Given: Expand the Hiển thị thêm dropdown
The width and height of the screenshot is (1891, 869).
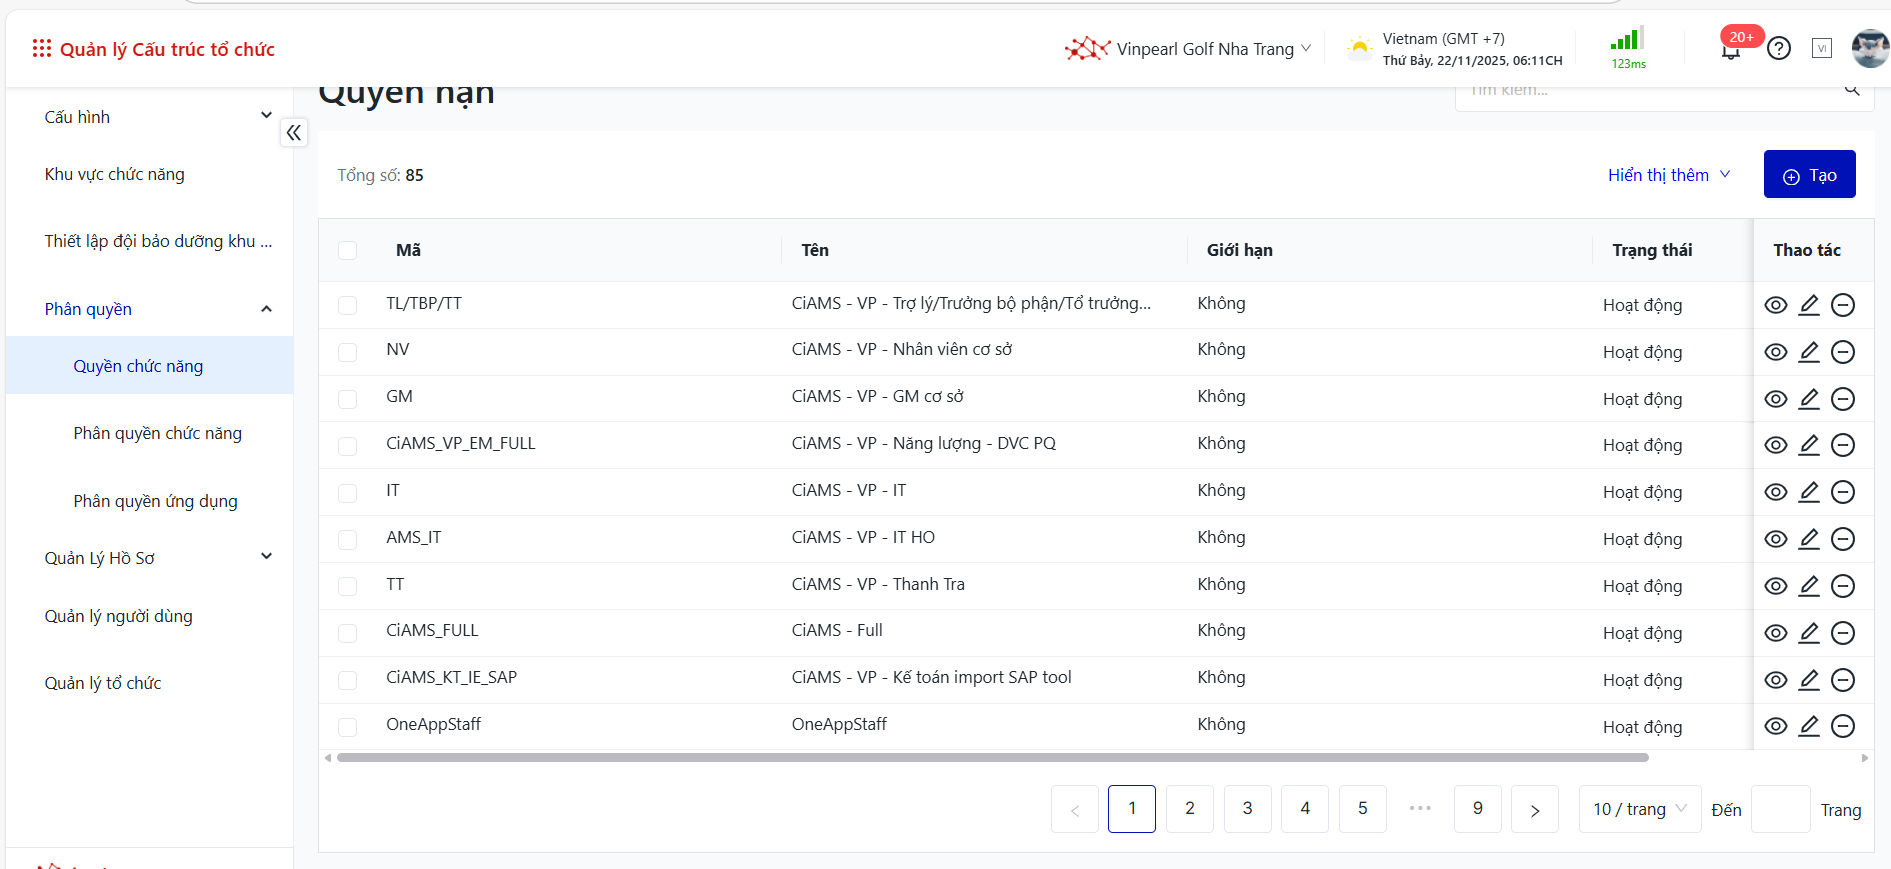Looking at the screenshot, I should pyautogui.click(x=1668, y=175).
